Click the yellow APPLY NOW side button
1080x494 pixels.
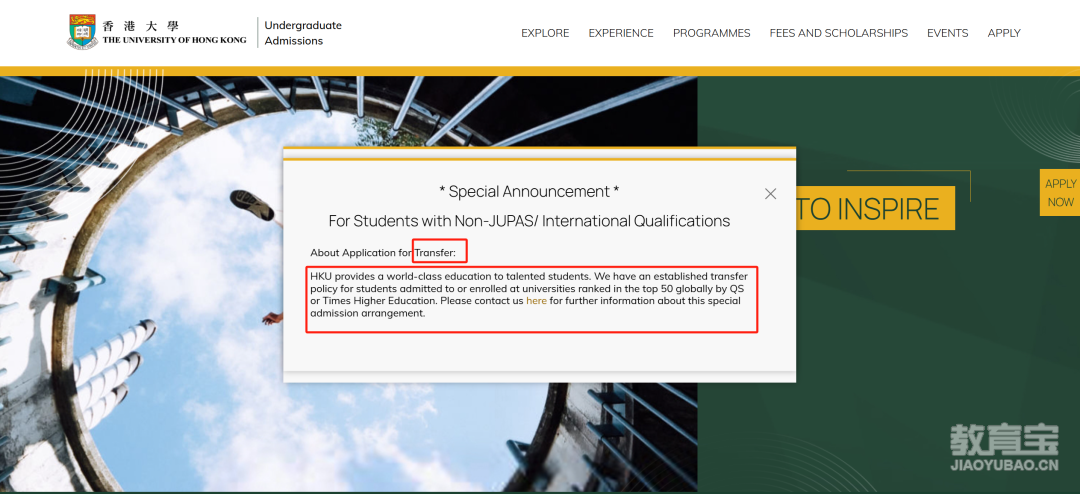coord(1060,193)
